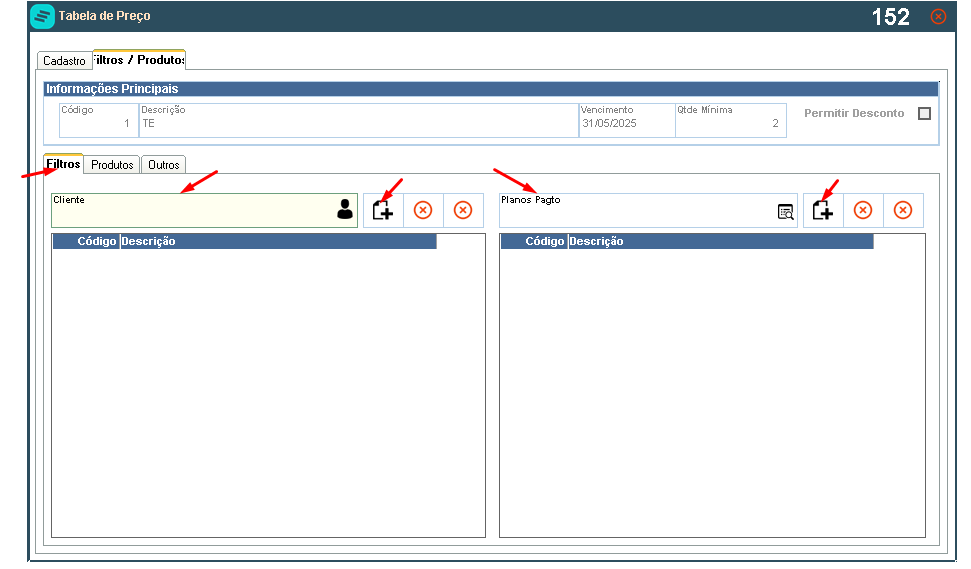971x569 pixels.
Task: Open the Outros sub-tab
Action: (x=163, y=165)
